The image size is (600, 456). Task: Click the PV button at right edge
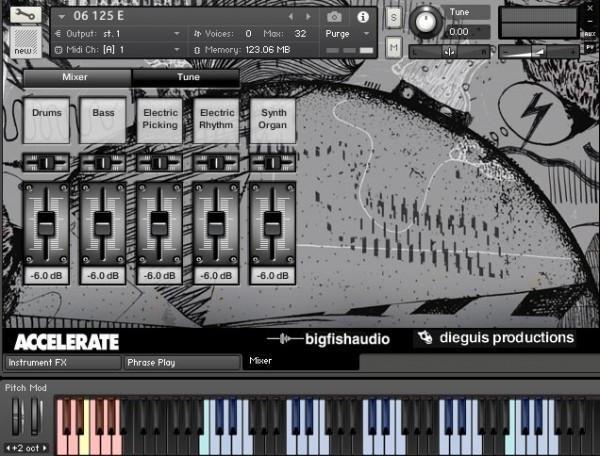590,47
